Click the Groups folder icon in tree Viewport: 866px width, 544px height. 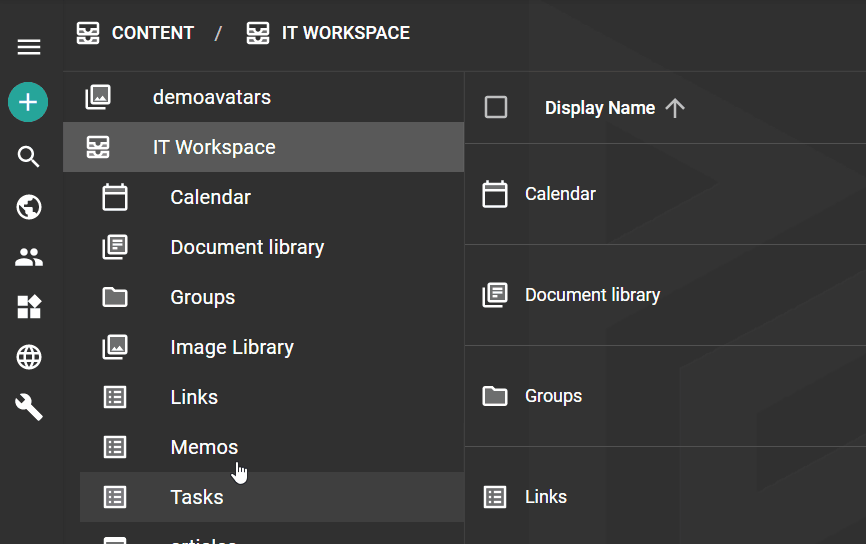(115, 297)
